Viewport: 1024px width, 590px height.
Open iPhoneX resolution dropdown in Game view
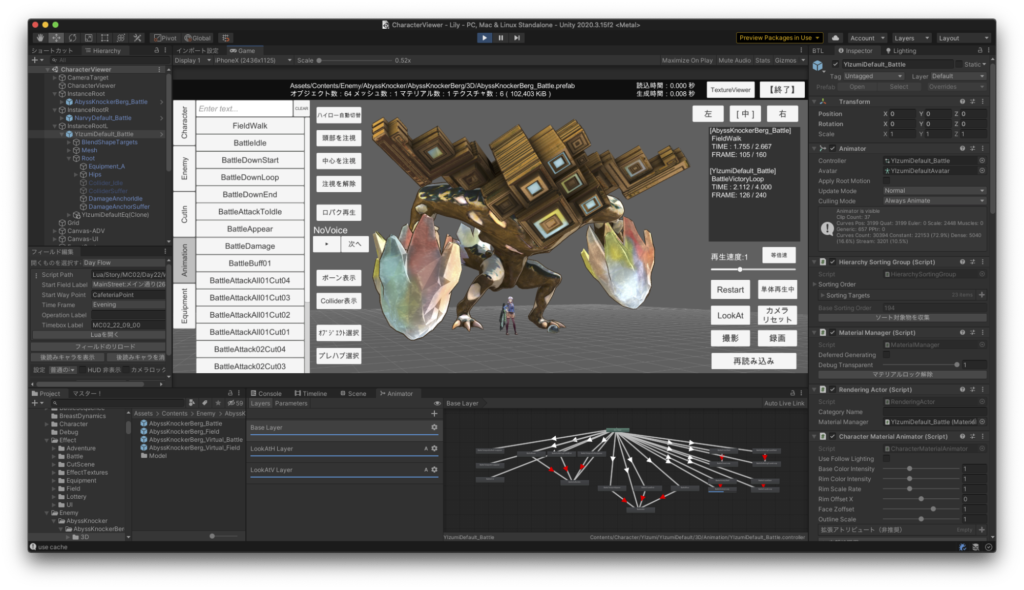point(253,61)
